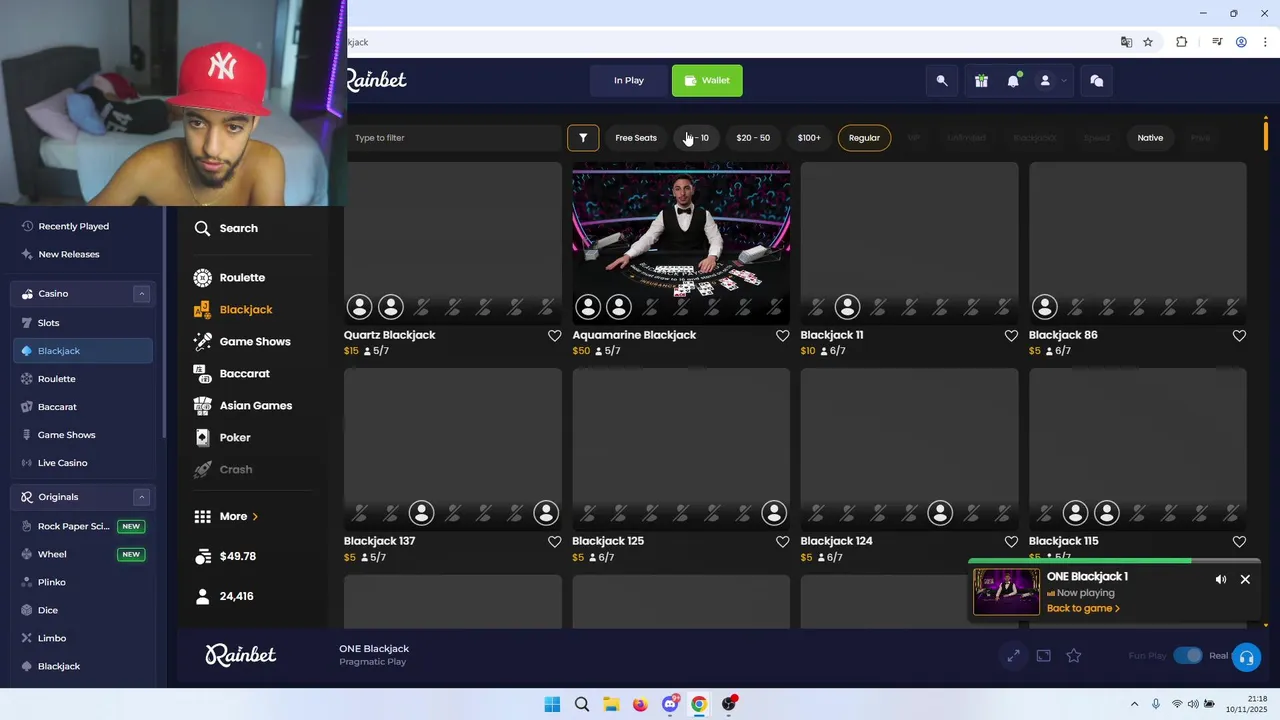The height and width of the screenshot is (720, 1280).
Task: Open the browser translate page icon
Action: 1126,42
